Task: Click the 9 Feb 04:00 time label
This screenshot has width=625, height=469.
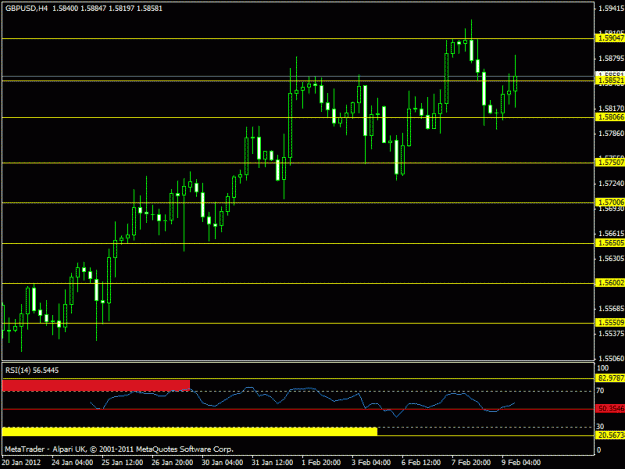Action: click(x=521, y=463)
